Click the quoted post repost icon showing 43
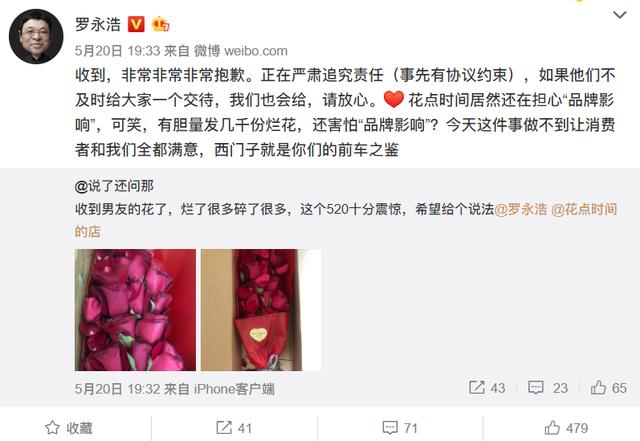Image resolution: width=640 pixels, height=441 pixels. [x=487, y=388]
